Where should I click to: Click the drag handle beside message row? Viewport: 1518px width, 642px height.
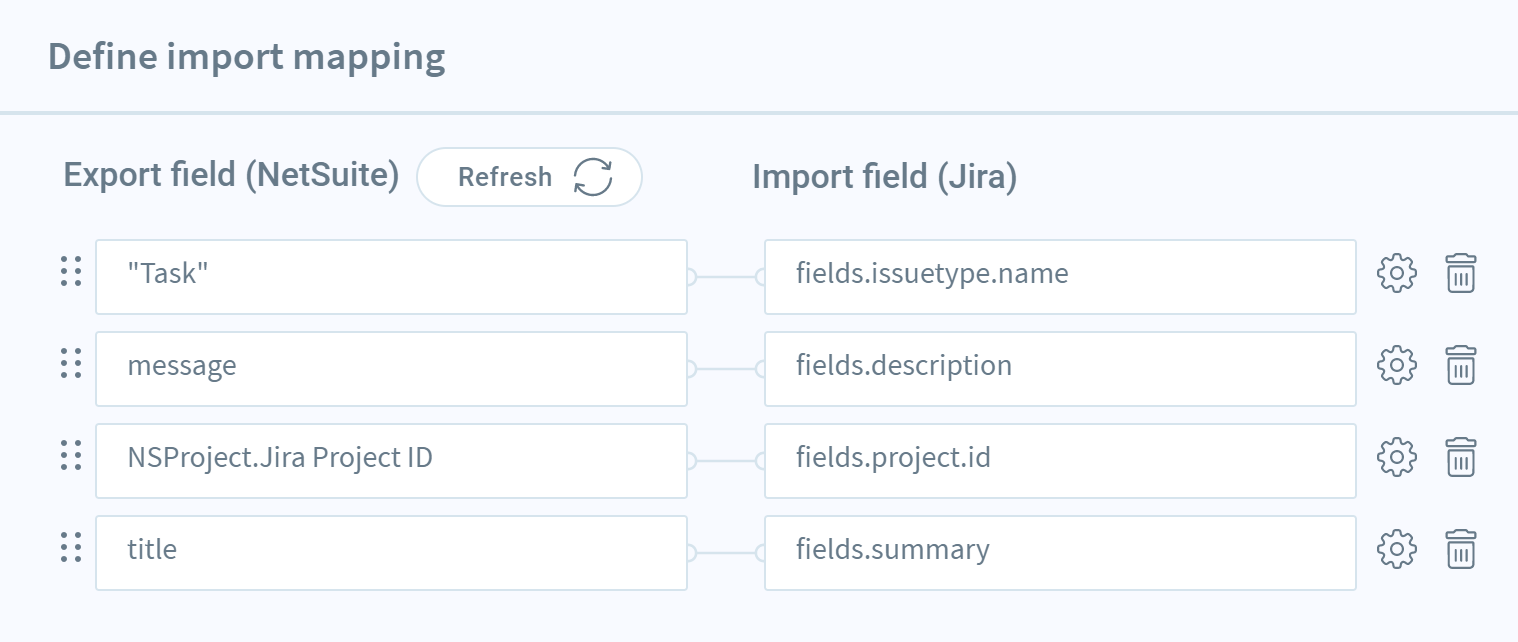[70, 364]
